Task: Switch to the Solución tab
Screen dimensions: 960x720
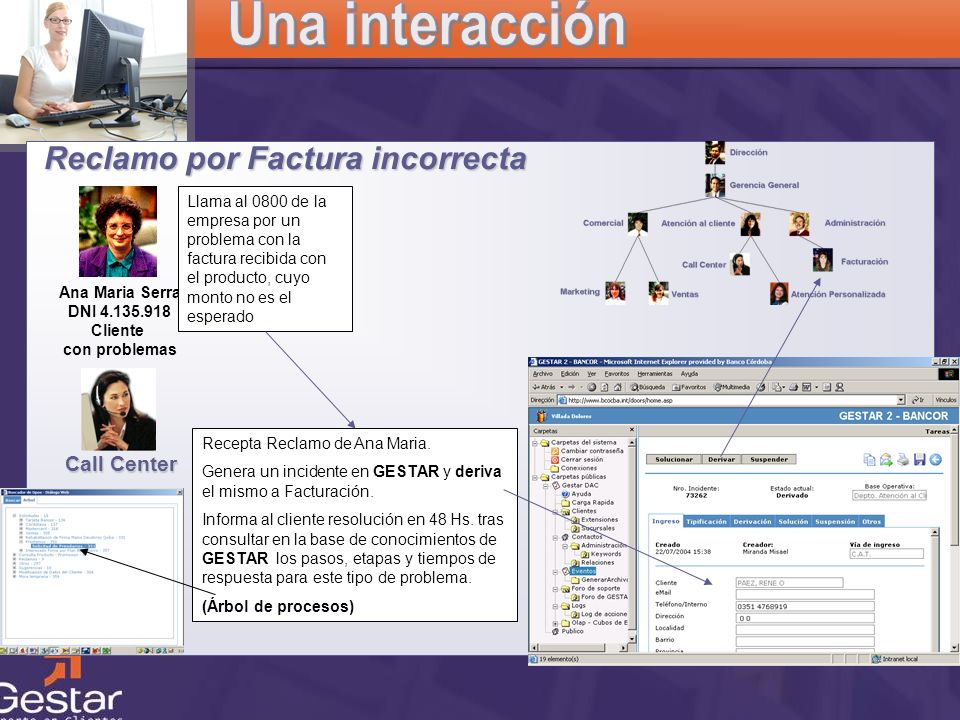Action: click(x=793, y=521)
